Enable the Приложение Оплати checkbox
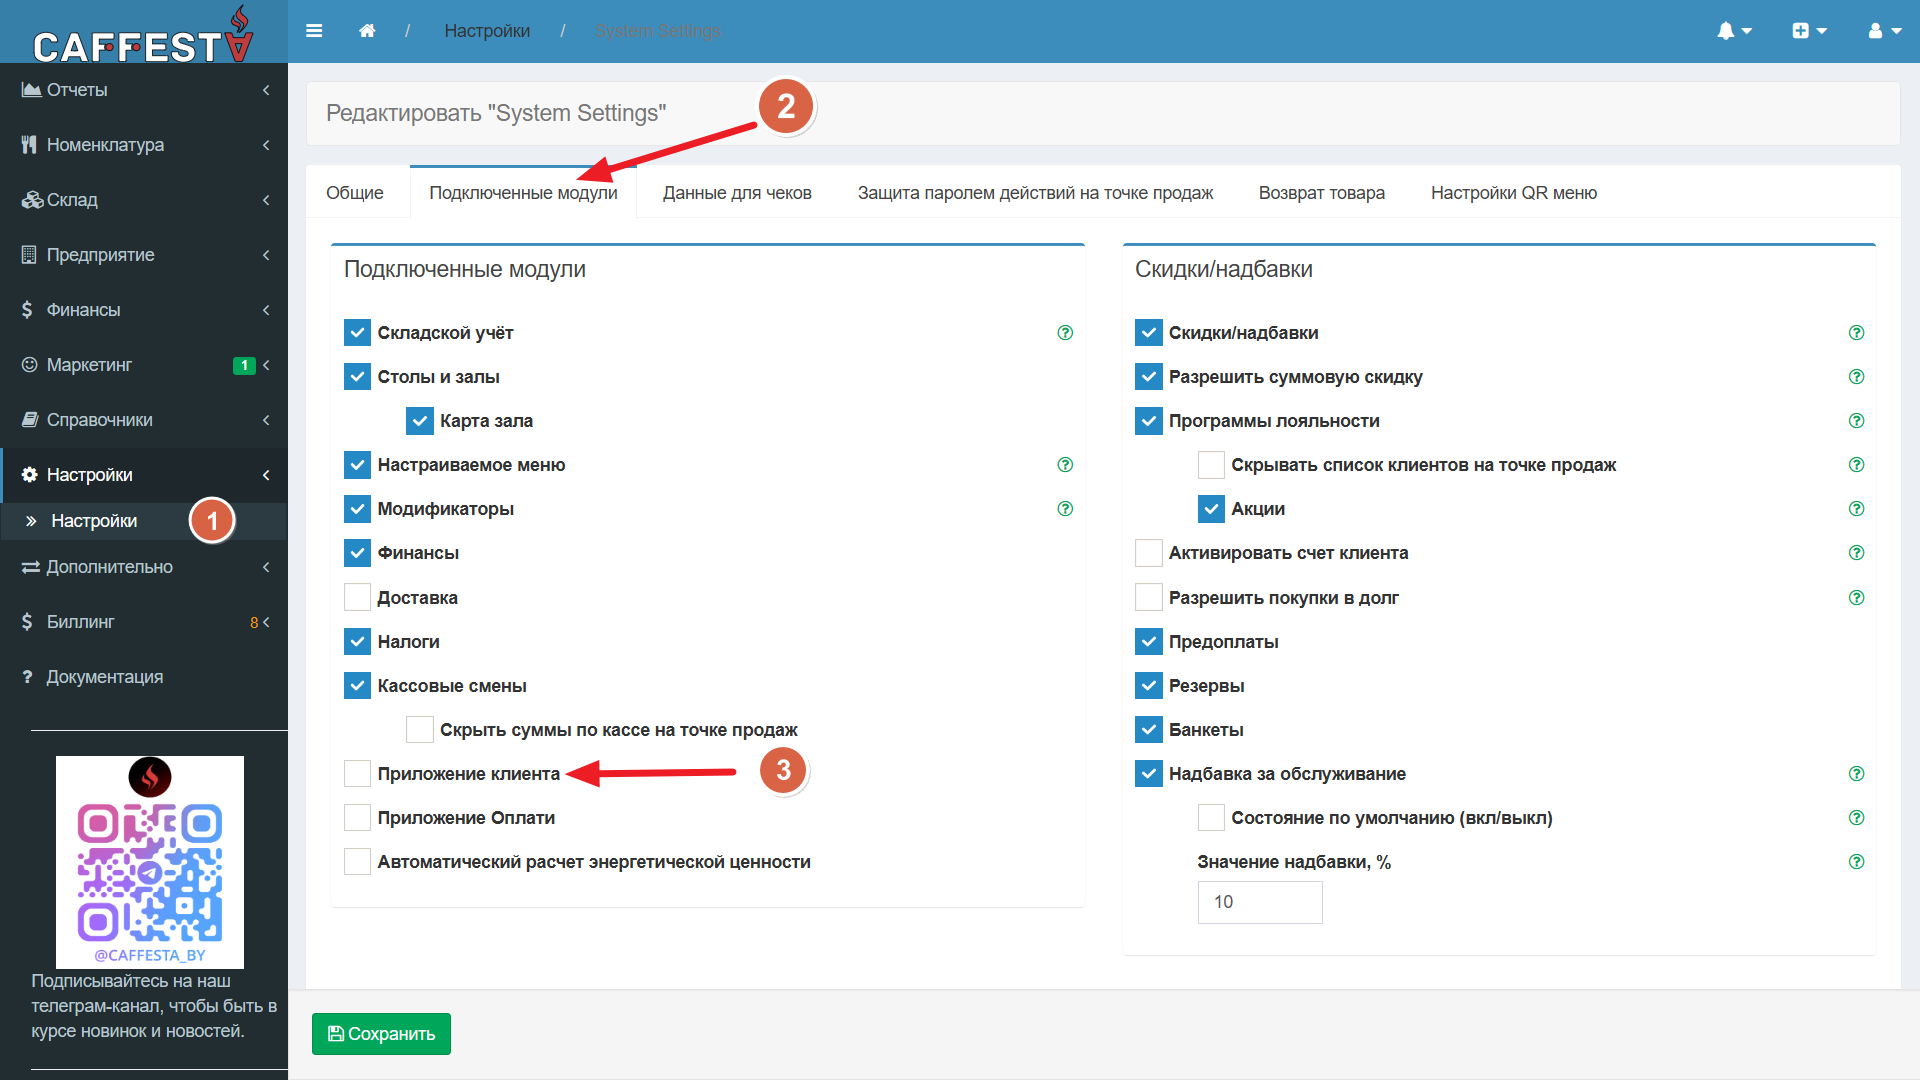 pyautogui.click(x=357, y=818)
